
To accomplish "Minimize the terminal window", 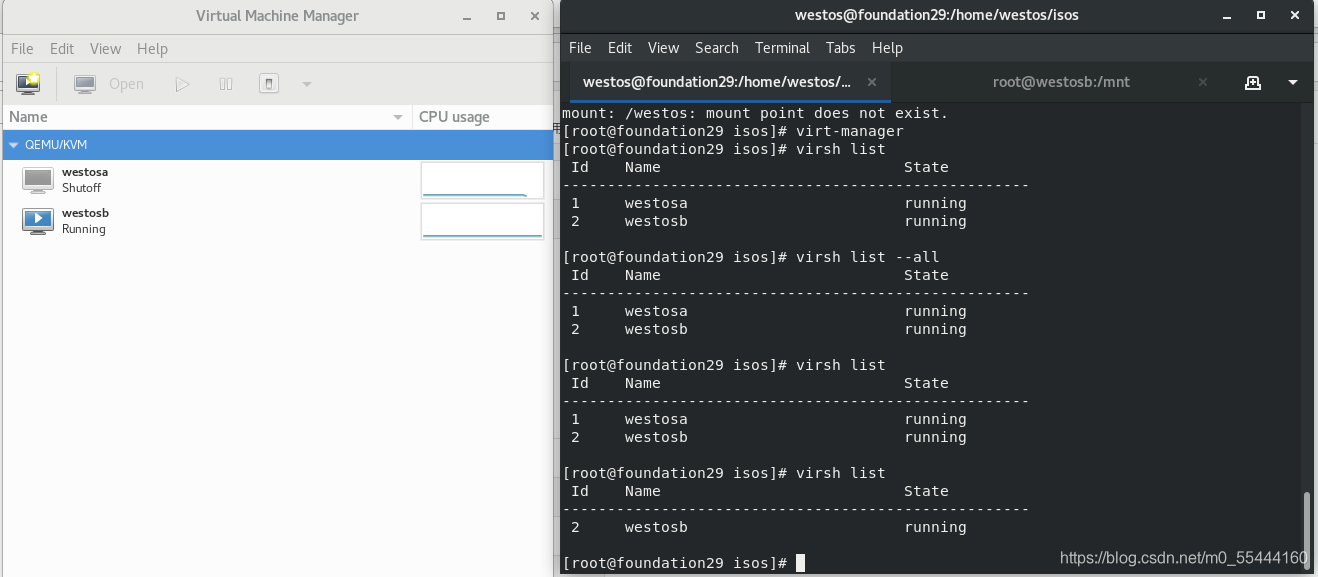I will [1228, 15].
